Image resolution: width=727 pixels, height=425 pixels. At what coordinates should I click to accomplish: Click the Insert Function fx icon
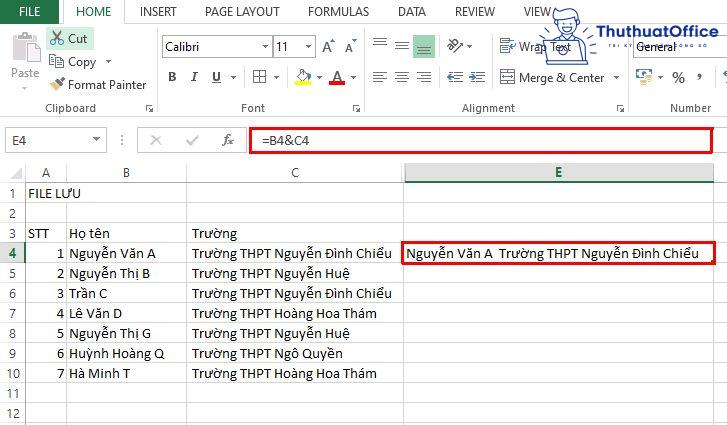(x=228, y=140)
